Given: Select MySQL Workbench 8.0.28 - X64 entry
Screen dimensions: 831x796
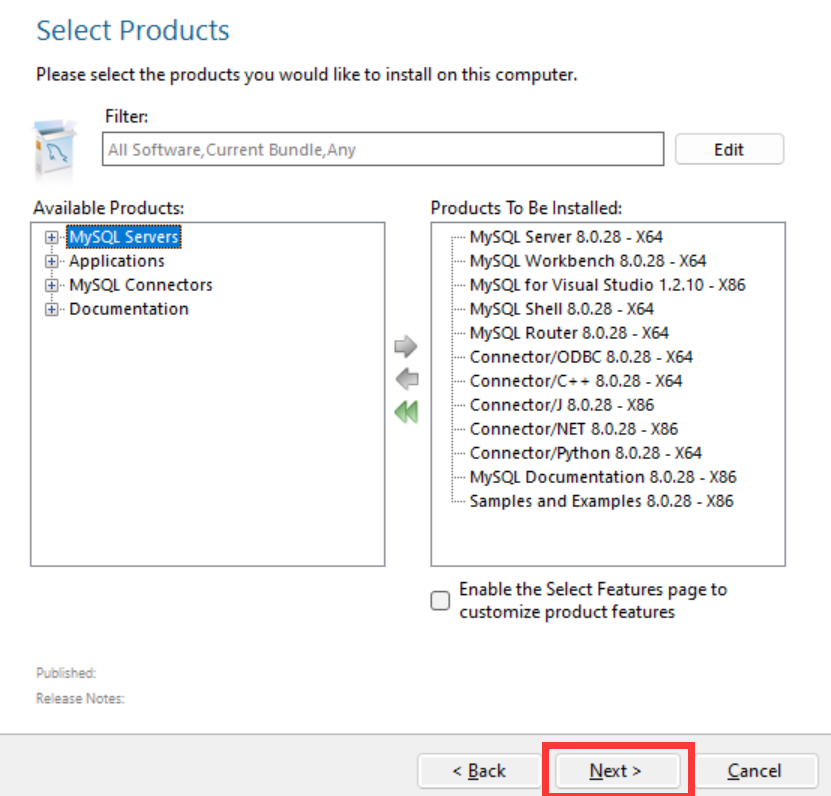Looking at the screenshot, I should pos(588,261).
